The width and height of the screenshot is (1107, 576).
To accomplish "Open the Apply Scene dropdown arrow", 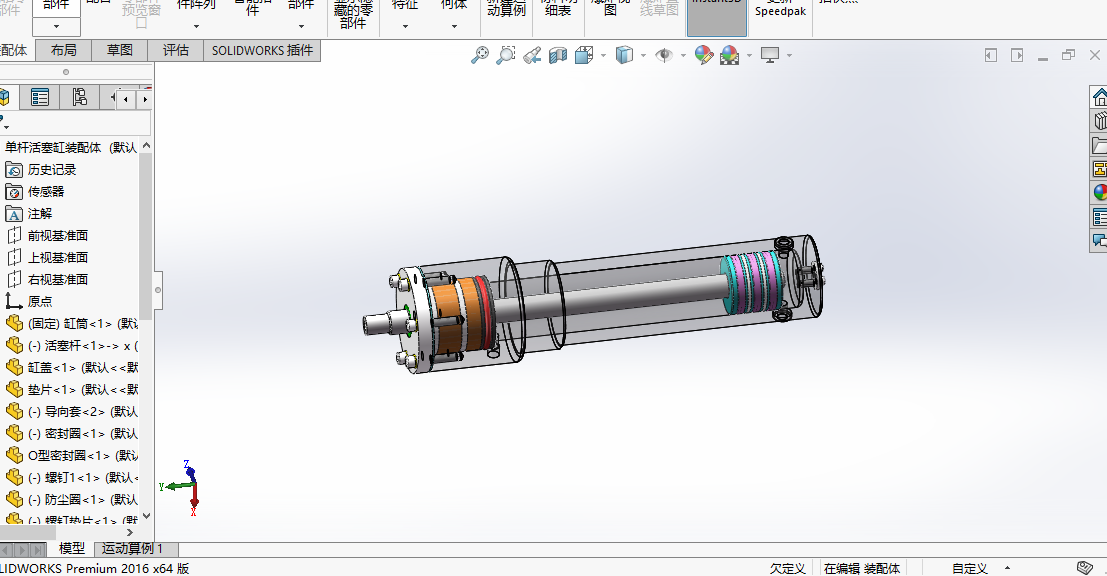I will coord(749,55).
